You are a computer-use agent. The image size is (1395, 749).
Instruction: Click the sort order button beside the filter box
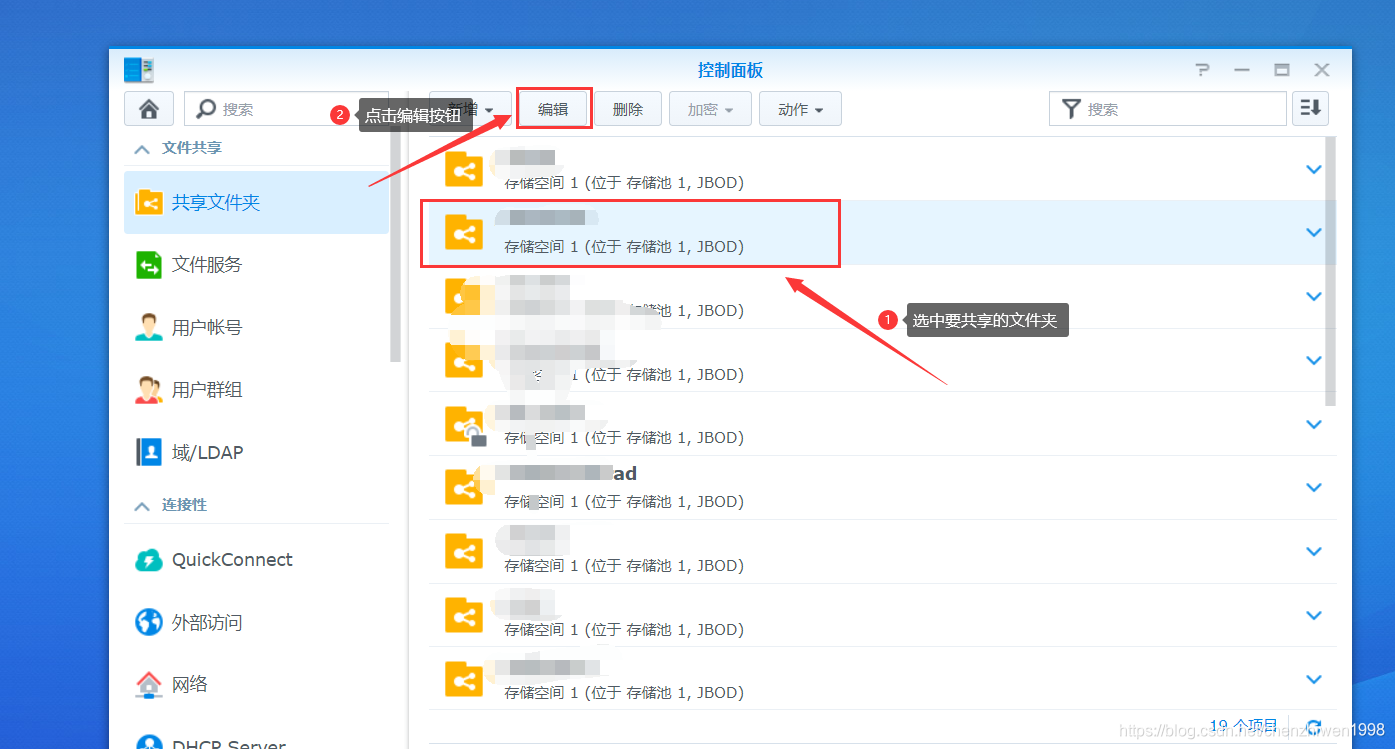pos(1310,109)
